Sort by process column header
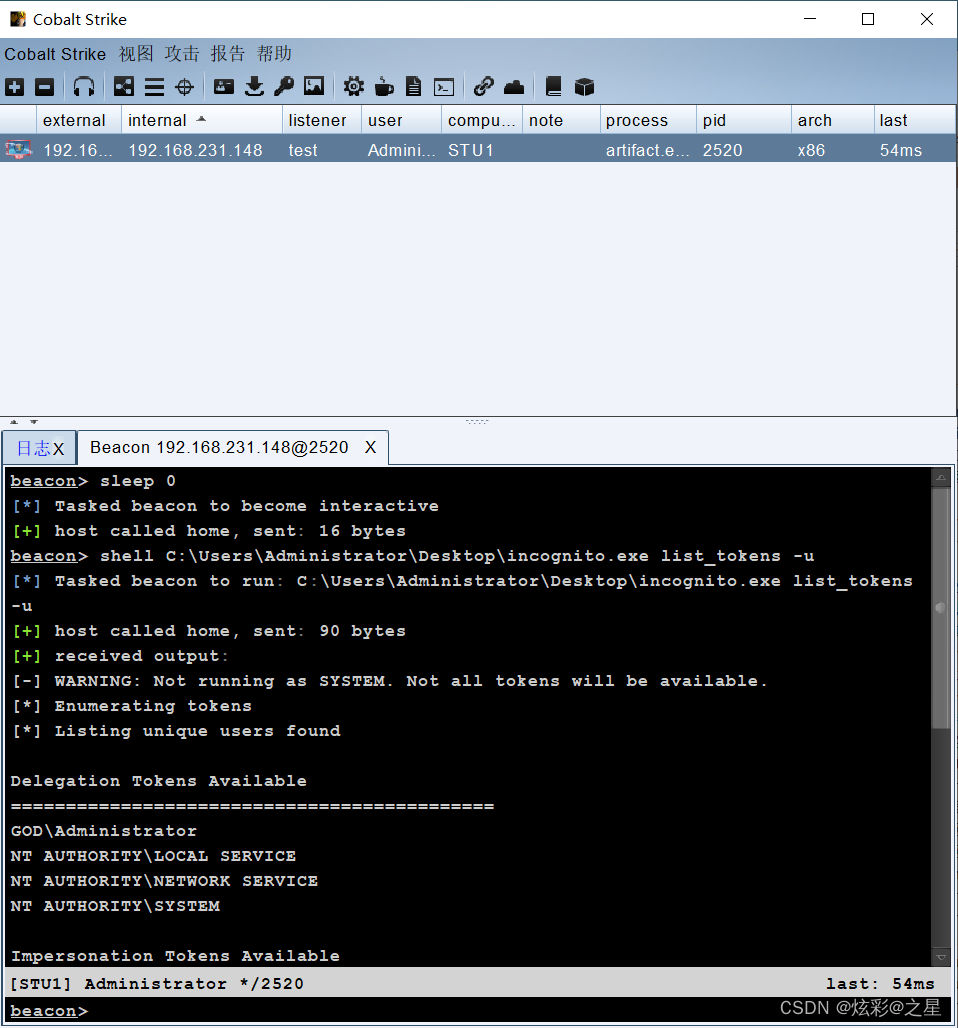958x1028 pixels. point(648,121)
